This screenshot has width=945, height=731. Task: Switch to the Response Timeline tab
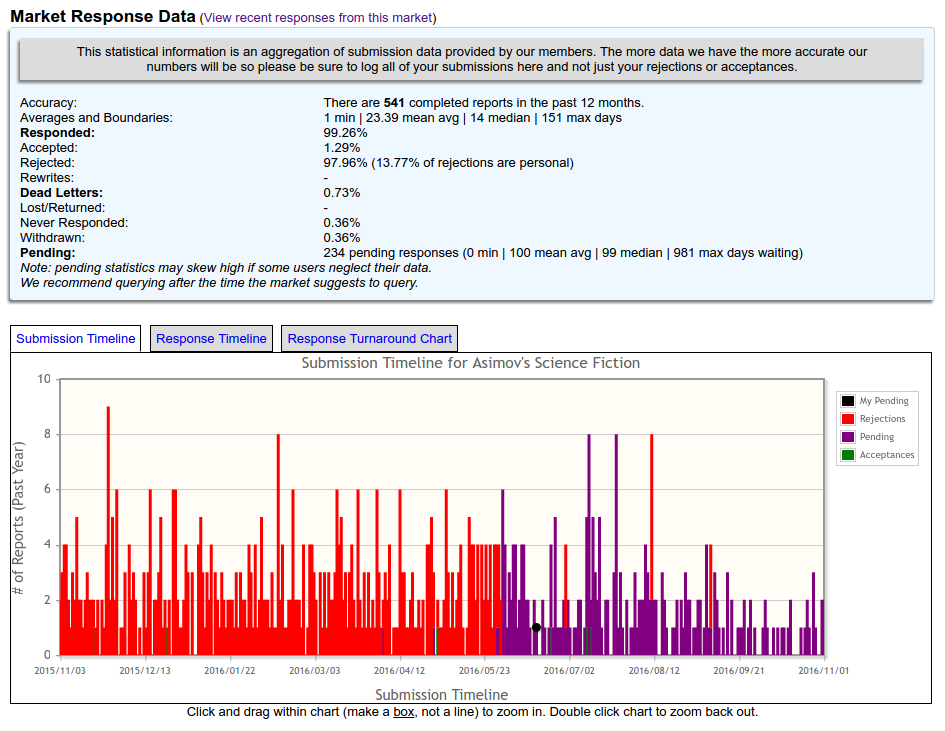(211, 339)
